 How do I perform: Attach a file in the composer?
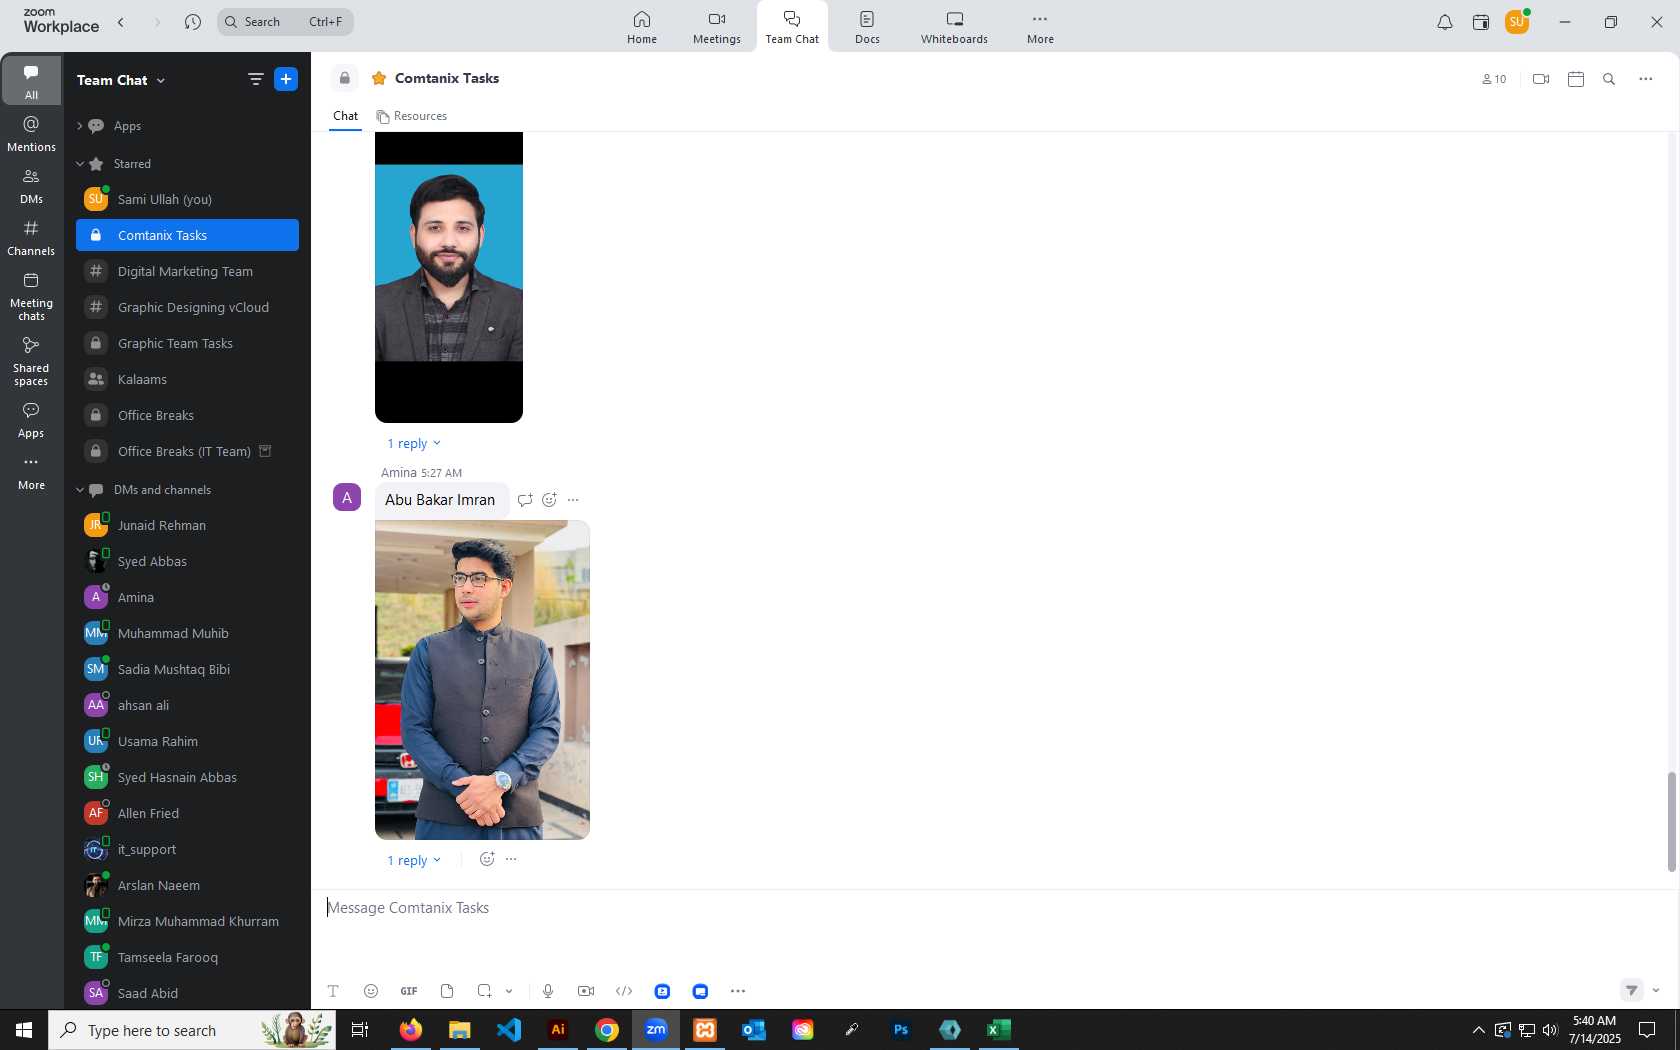coord(447,991)
